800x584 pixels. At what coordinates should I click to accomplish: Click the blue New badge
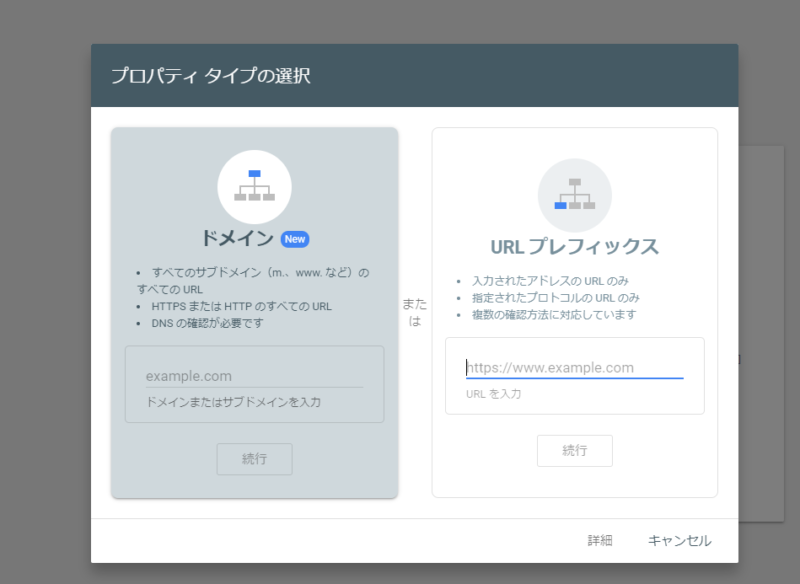[295, 239]
